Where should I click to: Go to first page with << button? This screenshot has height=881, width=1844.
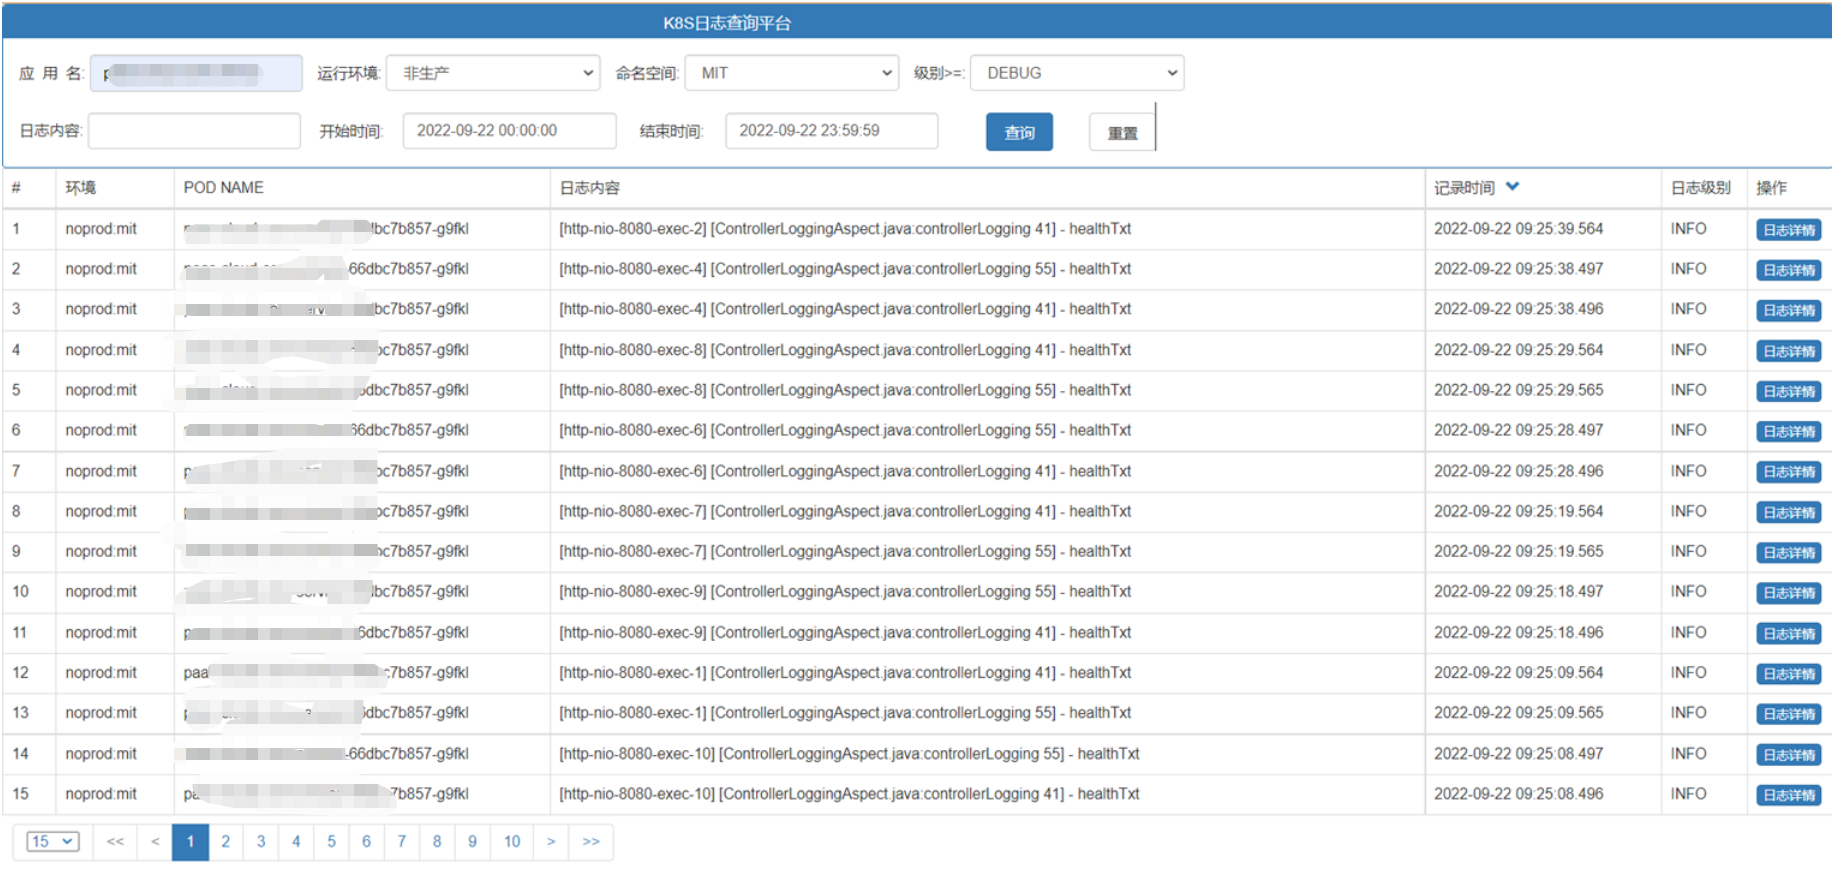pos(115,842)
